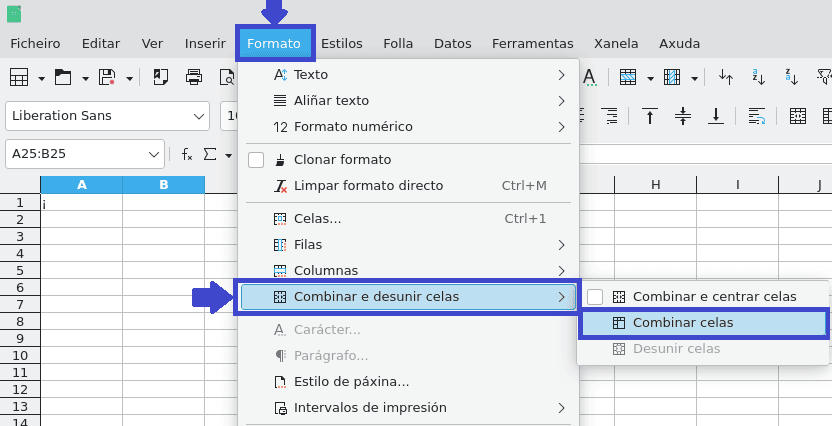Viewport: 832px width, 426px height.
Task: Click the Sum sigma icon
Action: (210, 154)
